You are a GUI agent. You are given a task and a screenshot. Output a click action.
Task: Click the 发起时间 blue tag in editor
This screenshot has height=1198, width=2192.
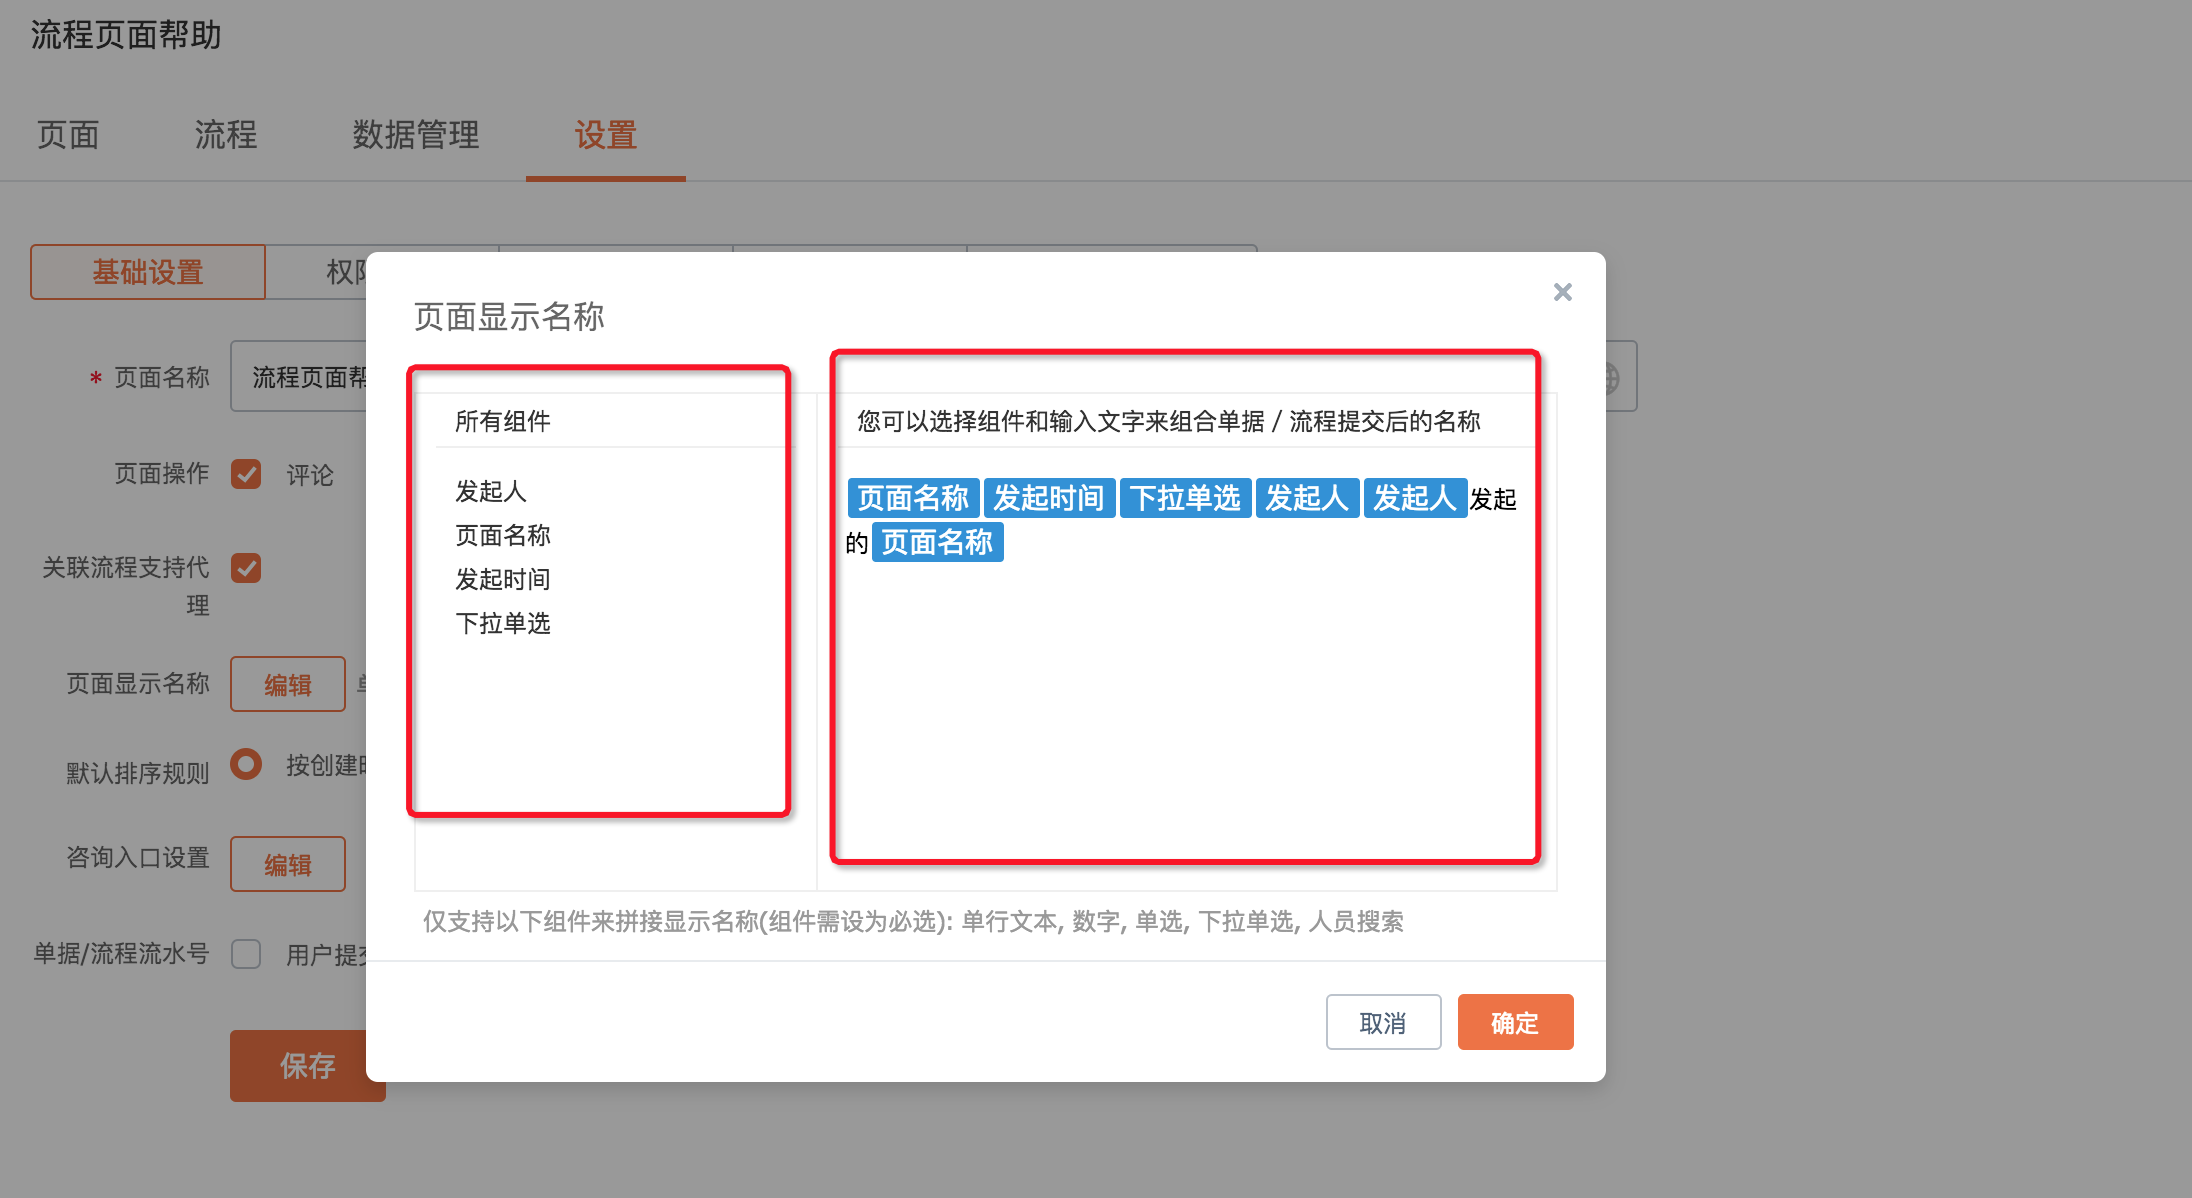pyautogui.click(x=1049, y=498)
